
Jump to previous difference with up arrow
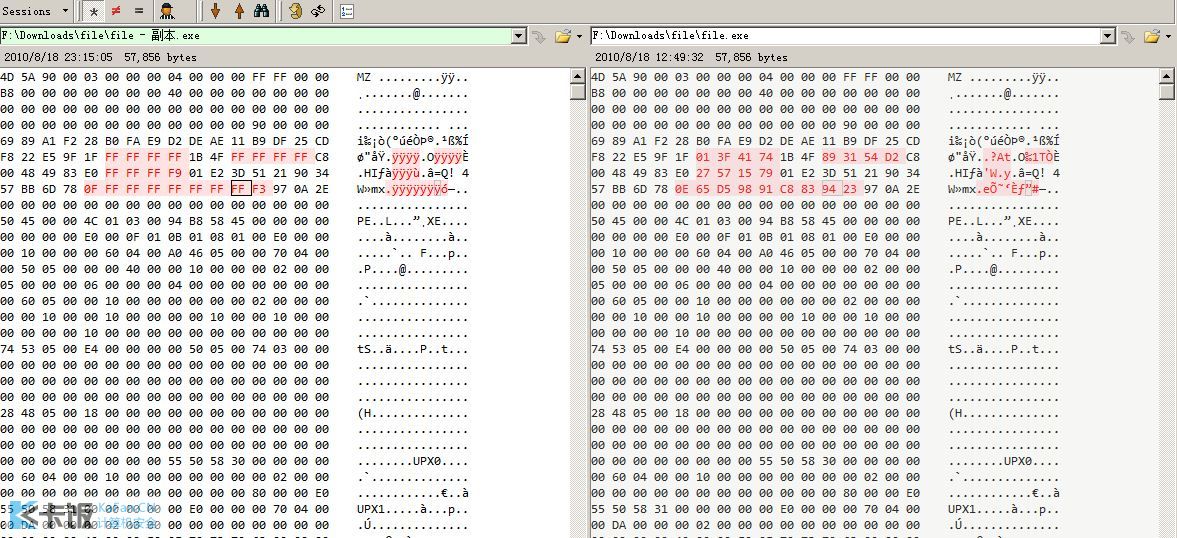238,11
